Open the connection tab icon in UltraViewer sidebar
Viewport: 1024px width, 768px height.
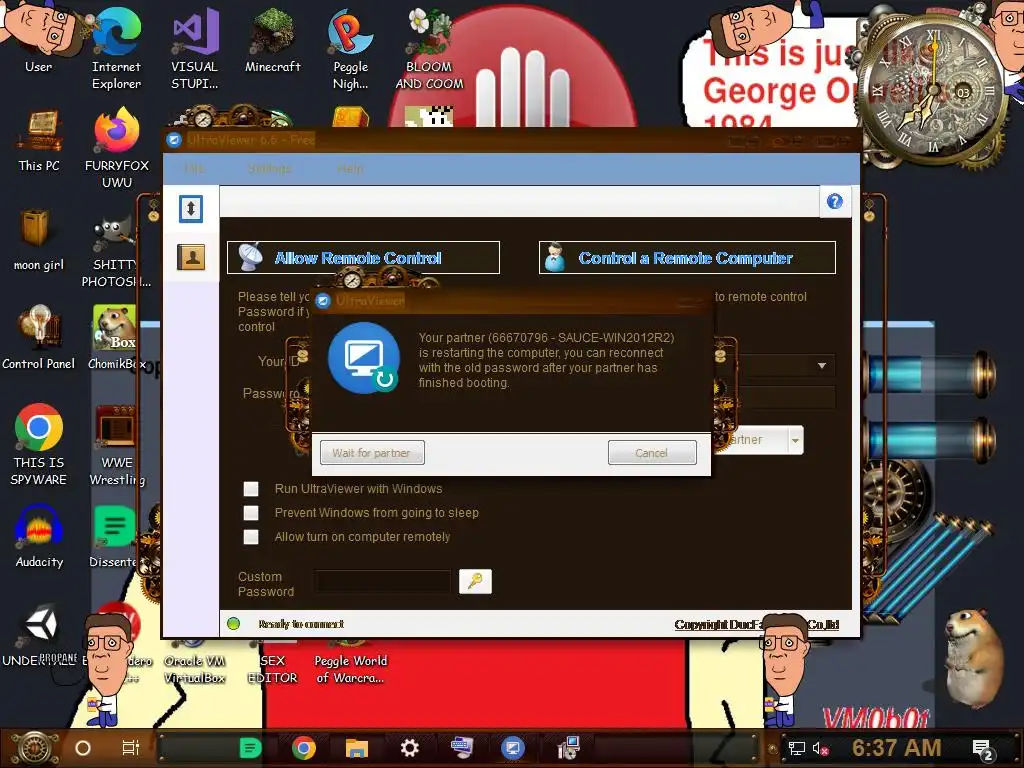[x=191, y=209]
